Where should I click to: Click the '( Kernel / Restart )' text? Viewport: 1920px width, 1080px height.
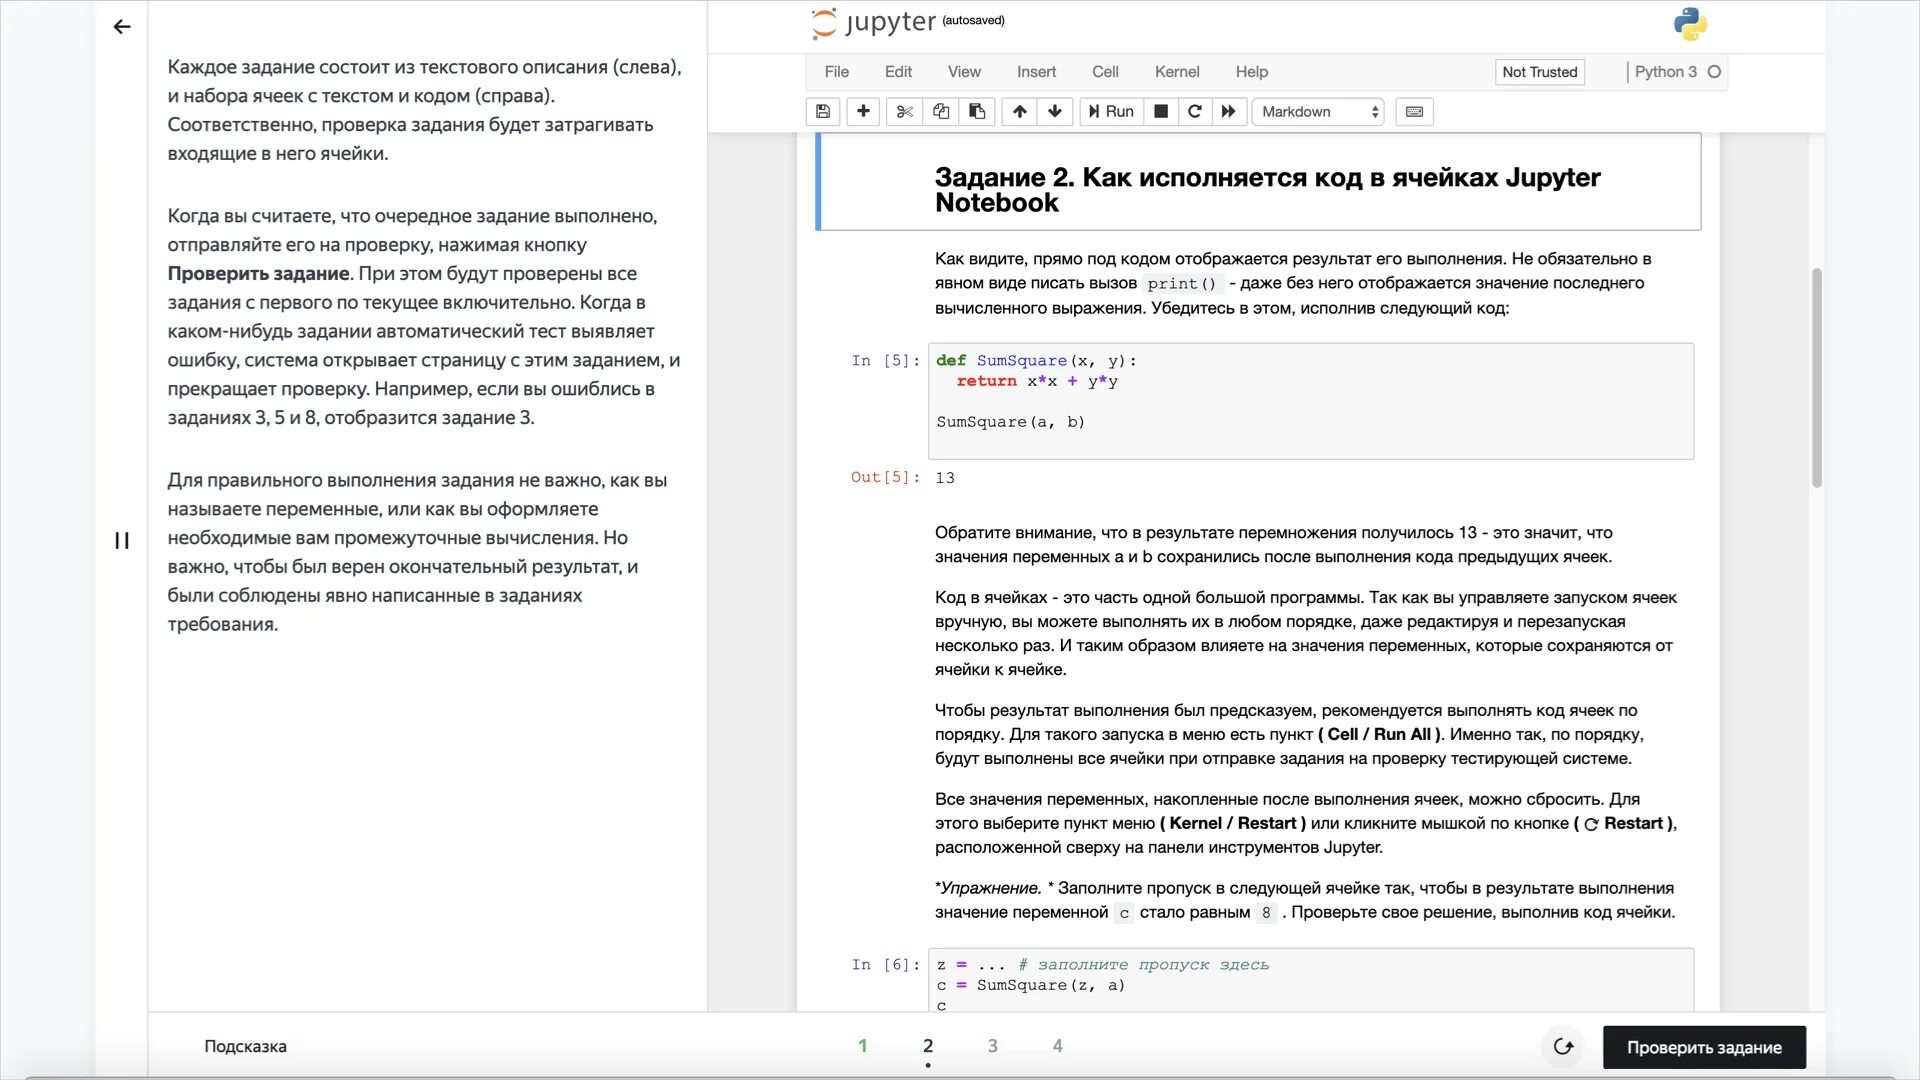[x=1233, y=824]
